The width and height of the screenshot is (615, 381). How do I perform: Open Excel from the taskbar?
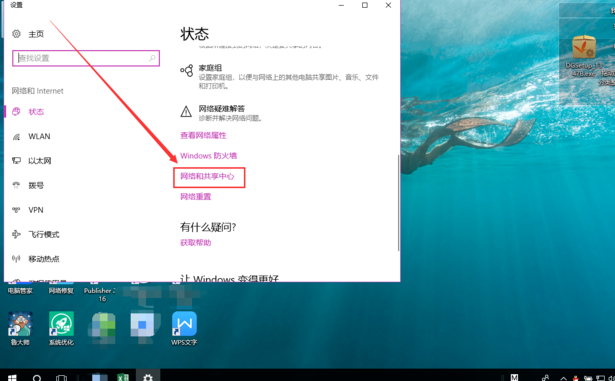pos(123,377)
